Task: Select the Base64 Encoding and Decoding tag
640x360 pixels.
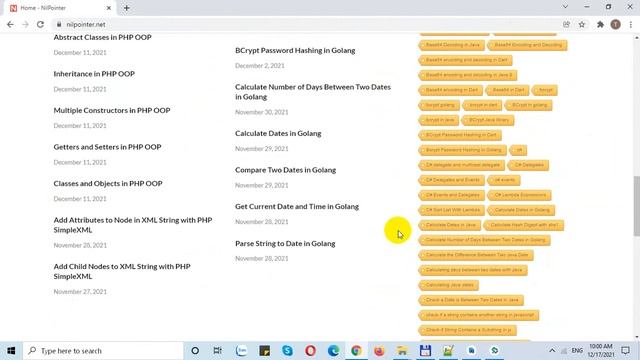Action: click(x=528, y=45)
